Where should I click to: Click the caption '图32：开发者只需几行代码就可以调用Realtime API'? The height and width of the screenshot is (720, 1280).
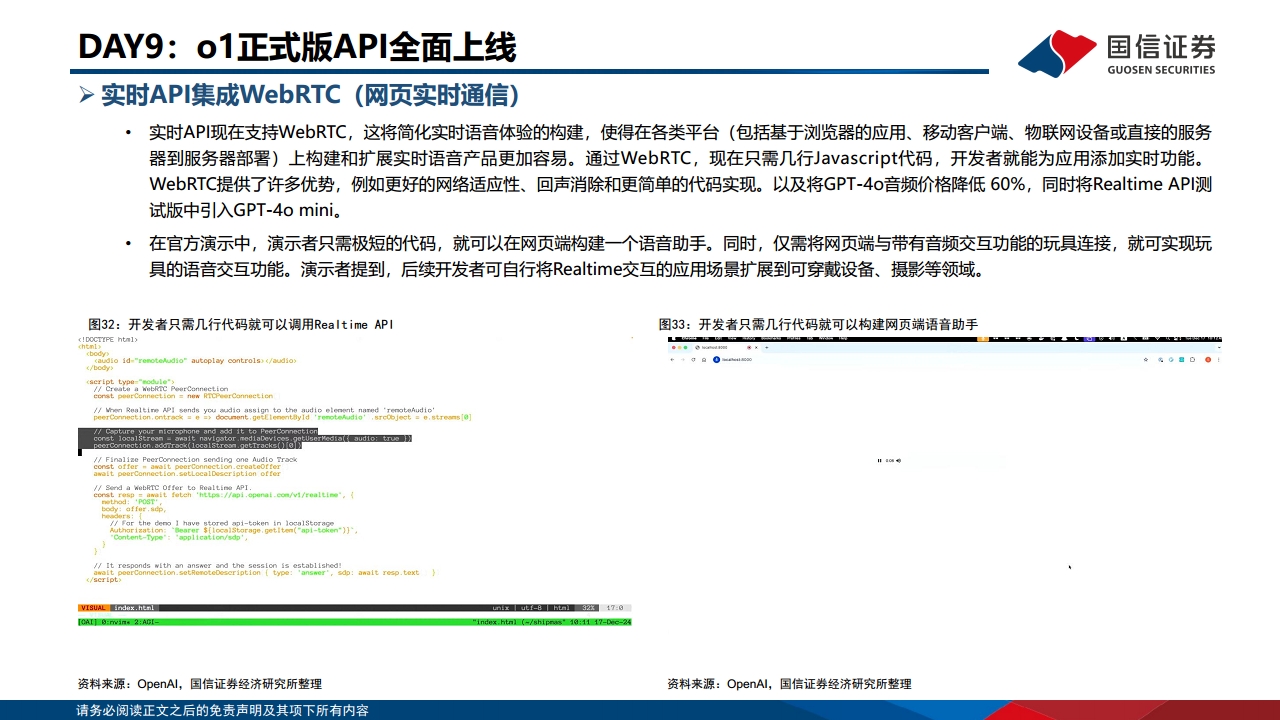point(241,325)
